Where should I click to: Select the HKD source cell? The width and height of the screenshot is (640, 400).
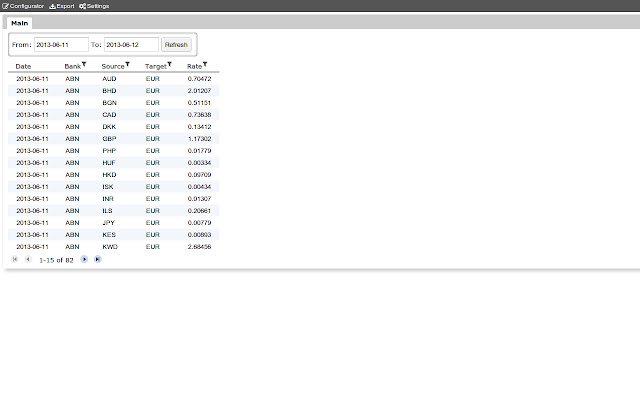click(109, 175)
